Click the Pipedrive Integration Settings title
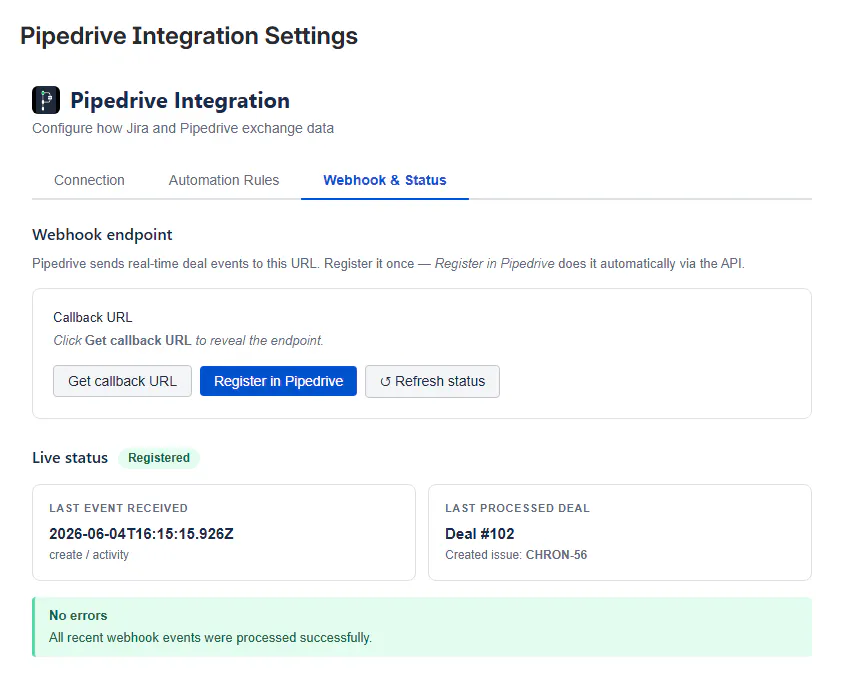849x674 pixels. (x=189, y=36)
